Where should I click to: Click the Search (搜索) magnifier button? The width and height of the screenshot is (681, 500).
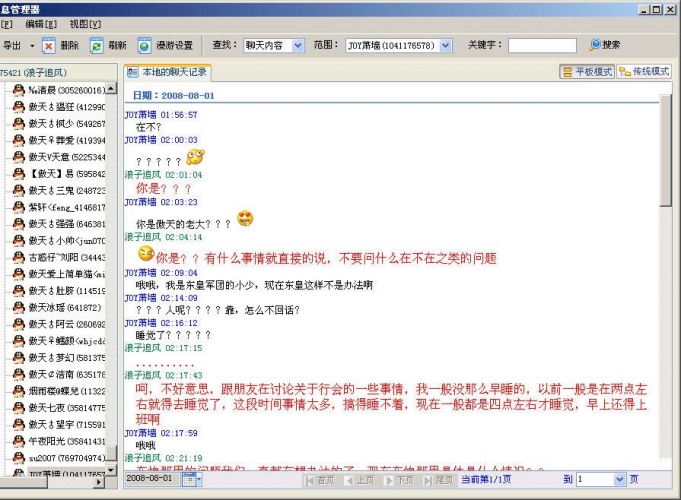(x=596, y=45)
